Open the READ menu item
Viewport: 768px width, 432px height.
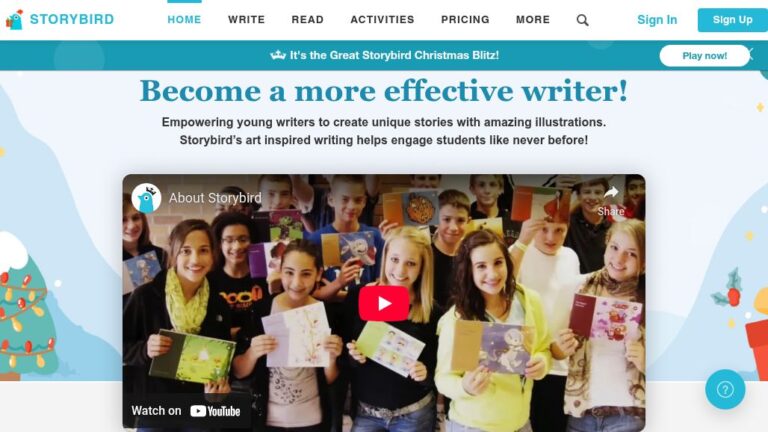(308, 20)
